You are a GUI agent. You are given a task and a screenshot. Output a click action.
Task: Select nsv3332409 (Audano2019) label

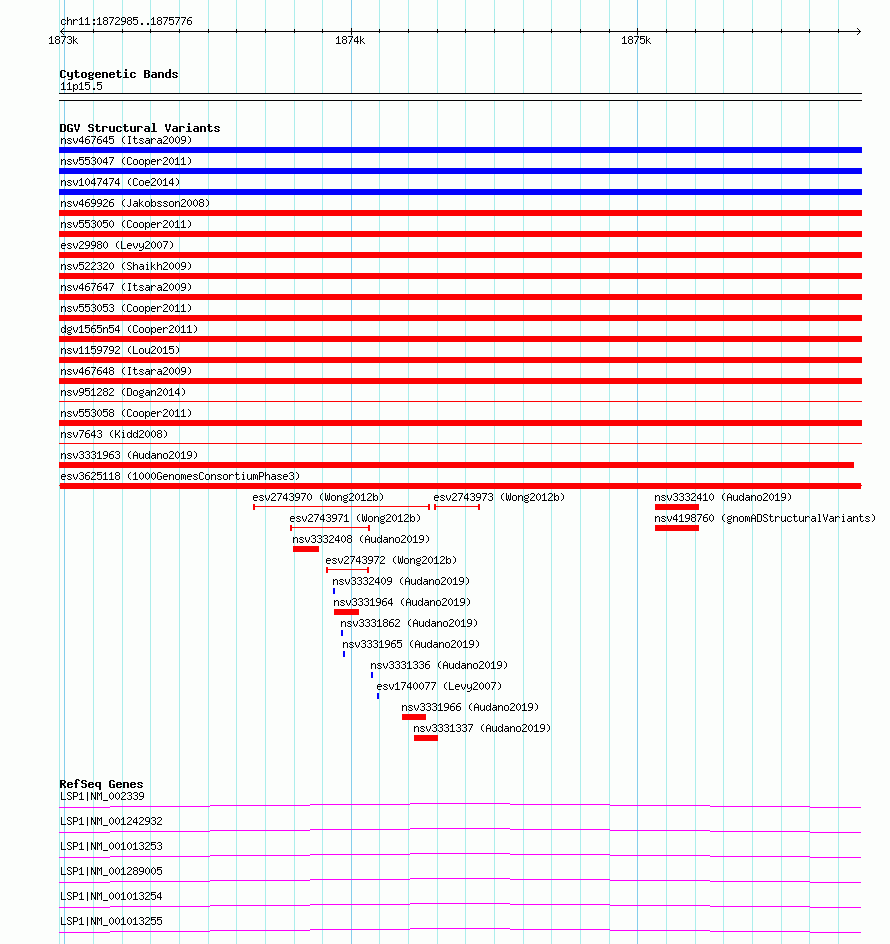tap(401, 582)
